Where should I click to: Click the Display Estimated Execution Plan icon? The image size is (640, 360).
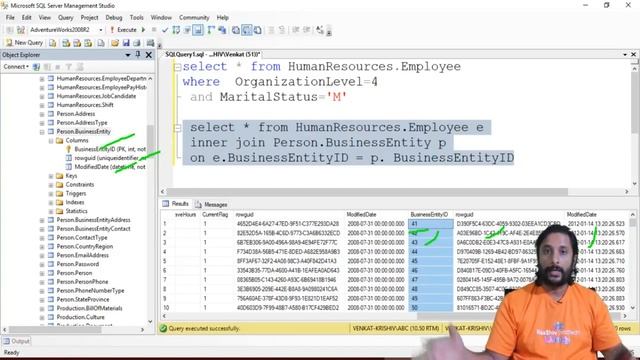coord(176,30)
